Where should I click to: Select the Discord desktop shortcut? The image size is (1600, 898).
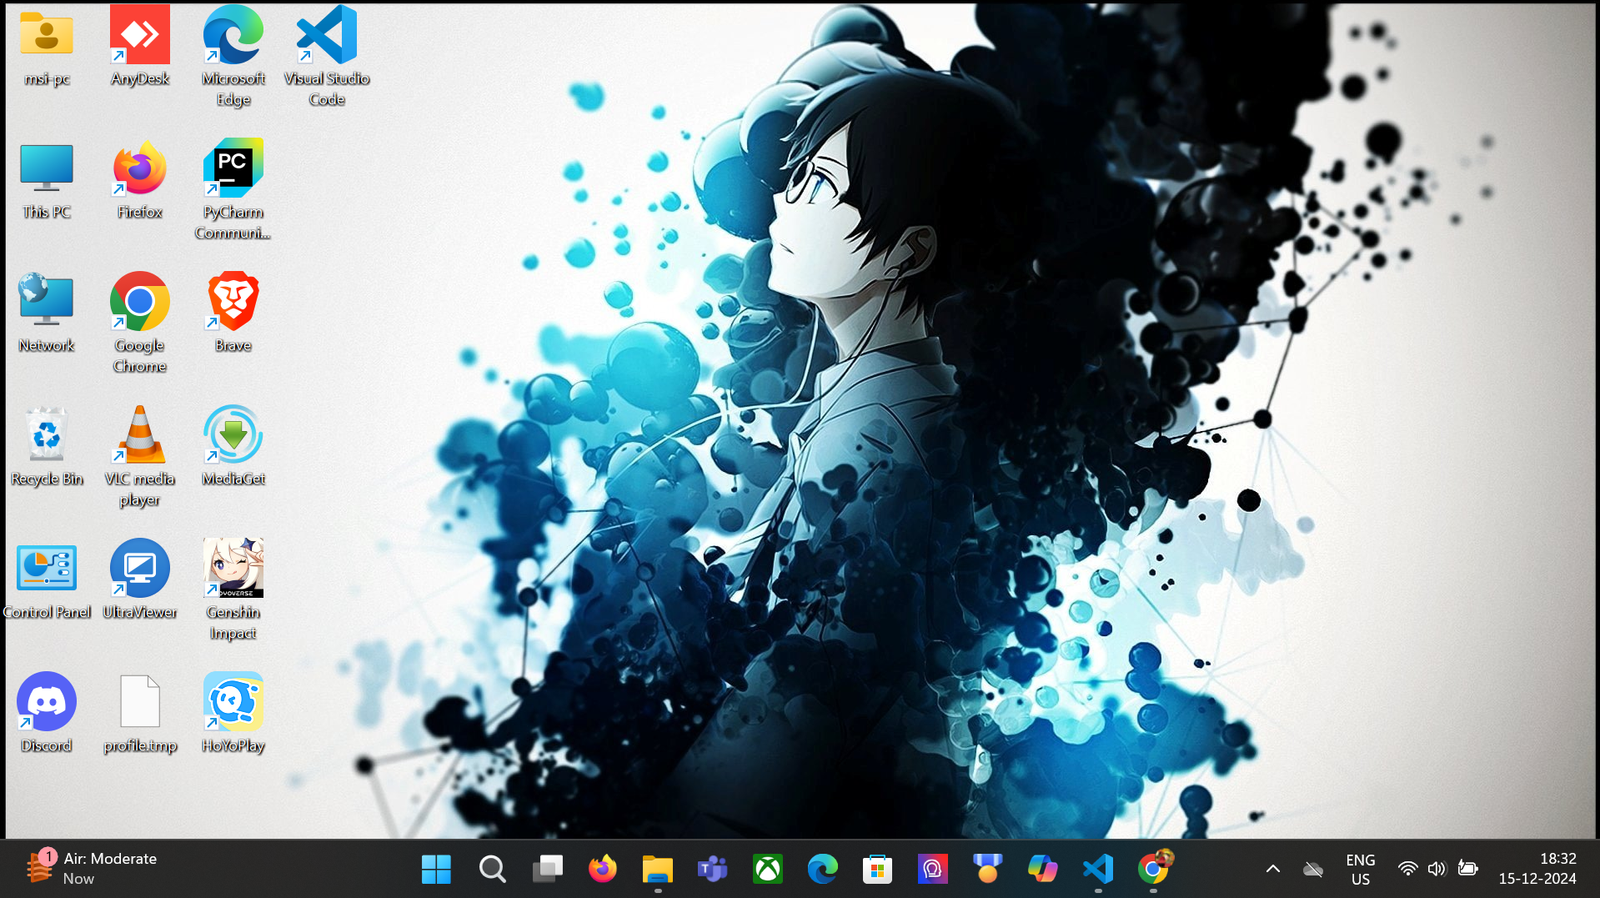coord(46,714)
